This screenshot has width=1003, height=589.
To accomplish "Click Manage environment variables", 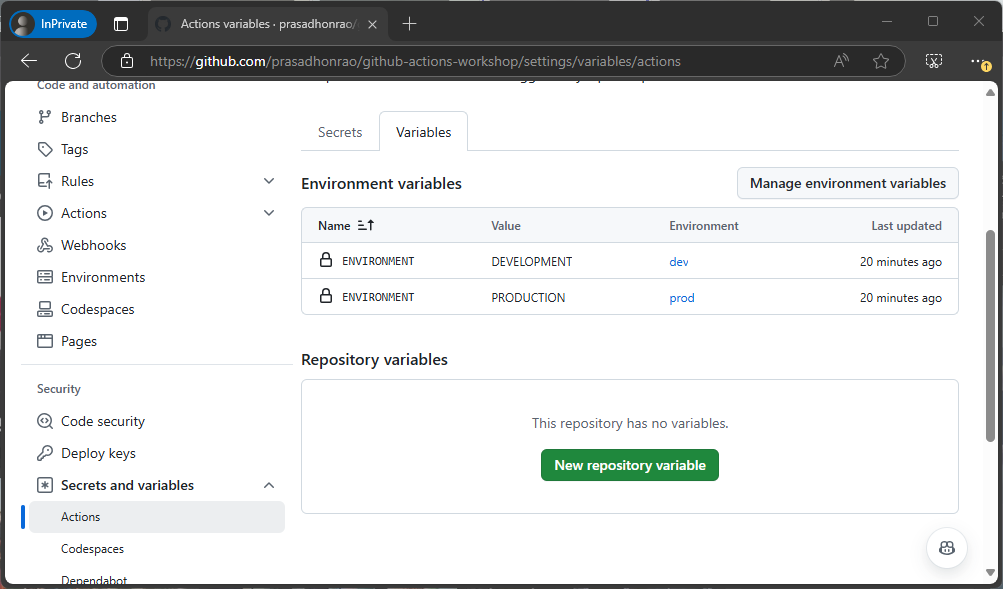I will tap(846, 183).
